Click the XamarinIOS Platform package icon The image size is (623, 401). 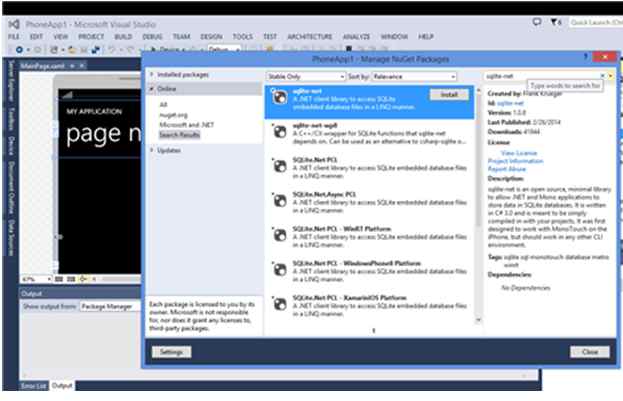pyautogui.click(x=280, y=304)
